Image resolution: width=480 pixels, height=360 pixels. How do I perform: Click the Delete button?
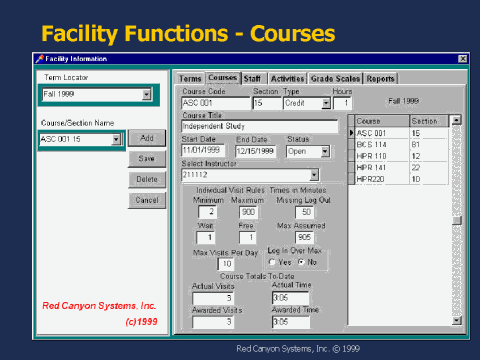pos(147,179)
